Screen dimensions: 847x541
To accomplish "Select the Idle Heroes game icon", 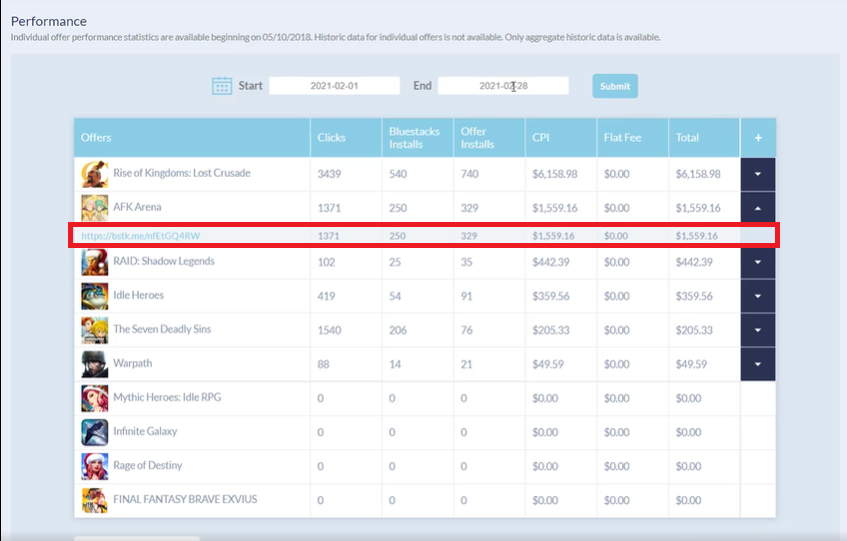I will click(95, 296).
